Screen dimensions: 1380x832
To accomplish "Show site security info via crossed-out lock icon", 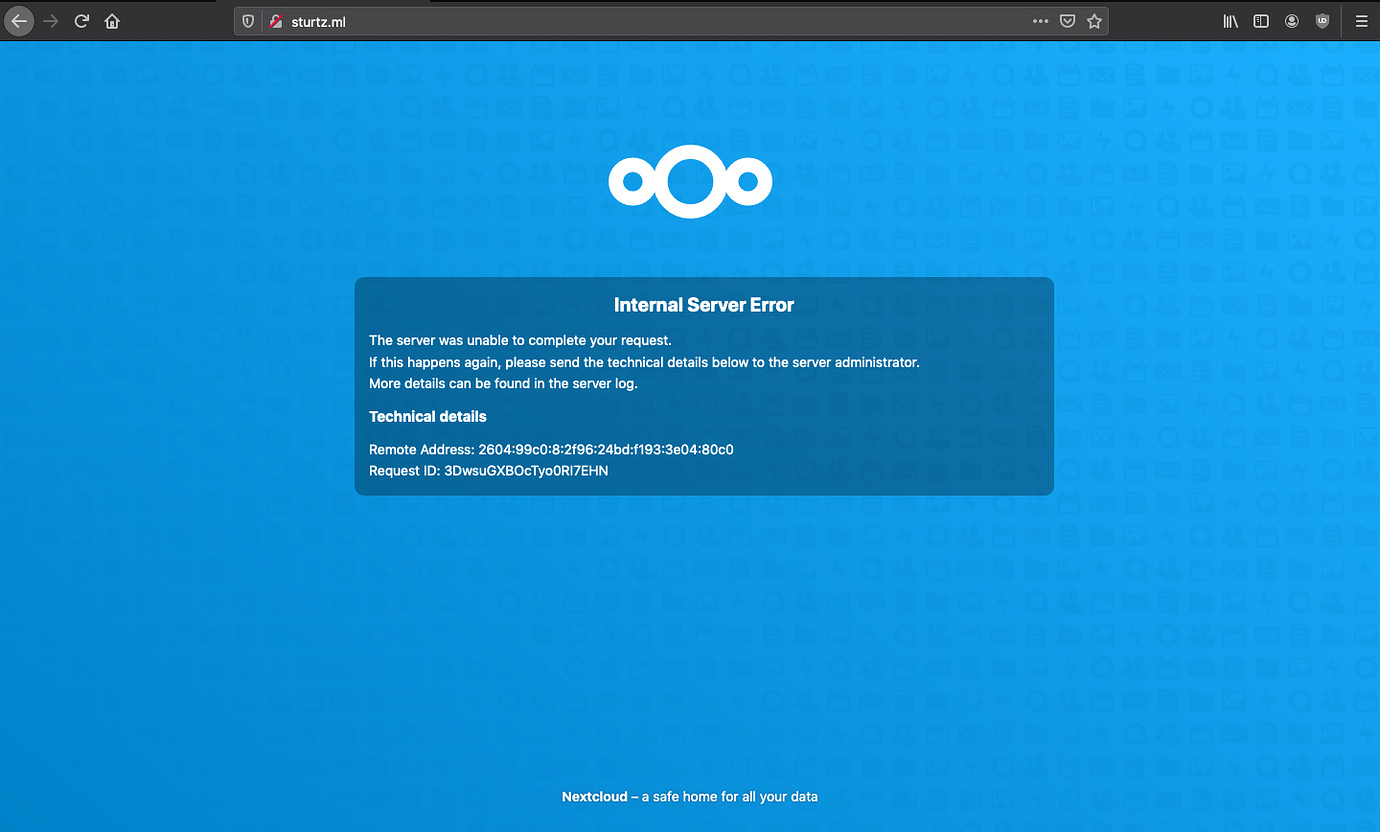I will click(276, 21).
